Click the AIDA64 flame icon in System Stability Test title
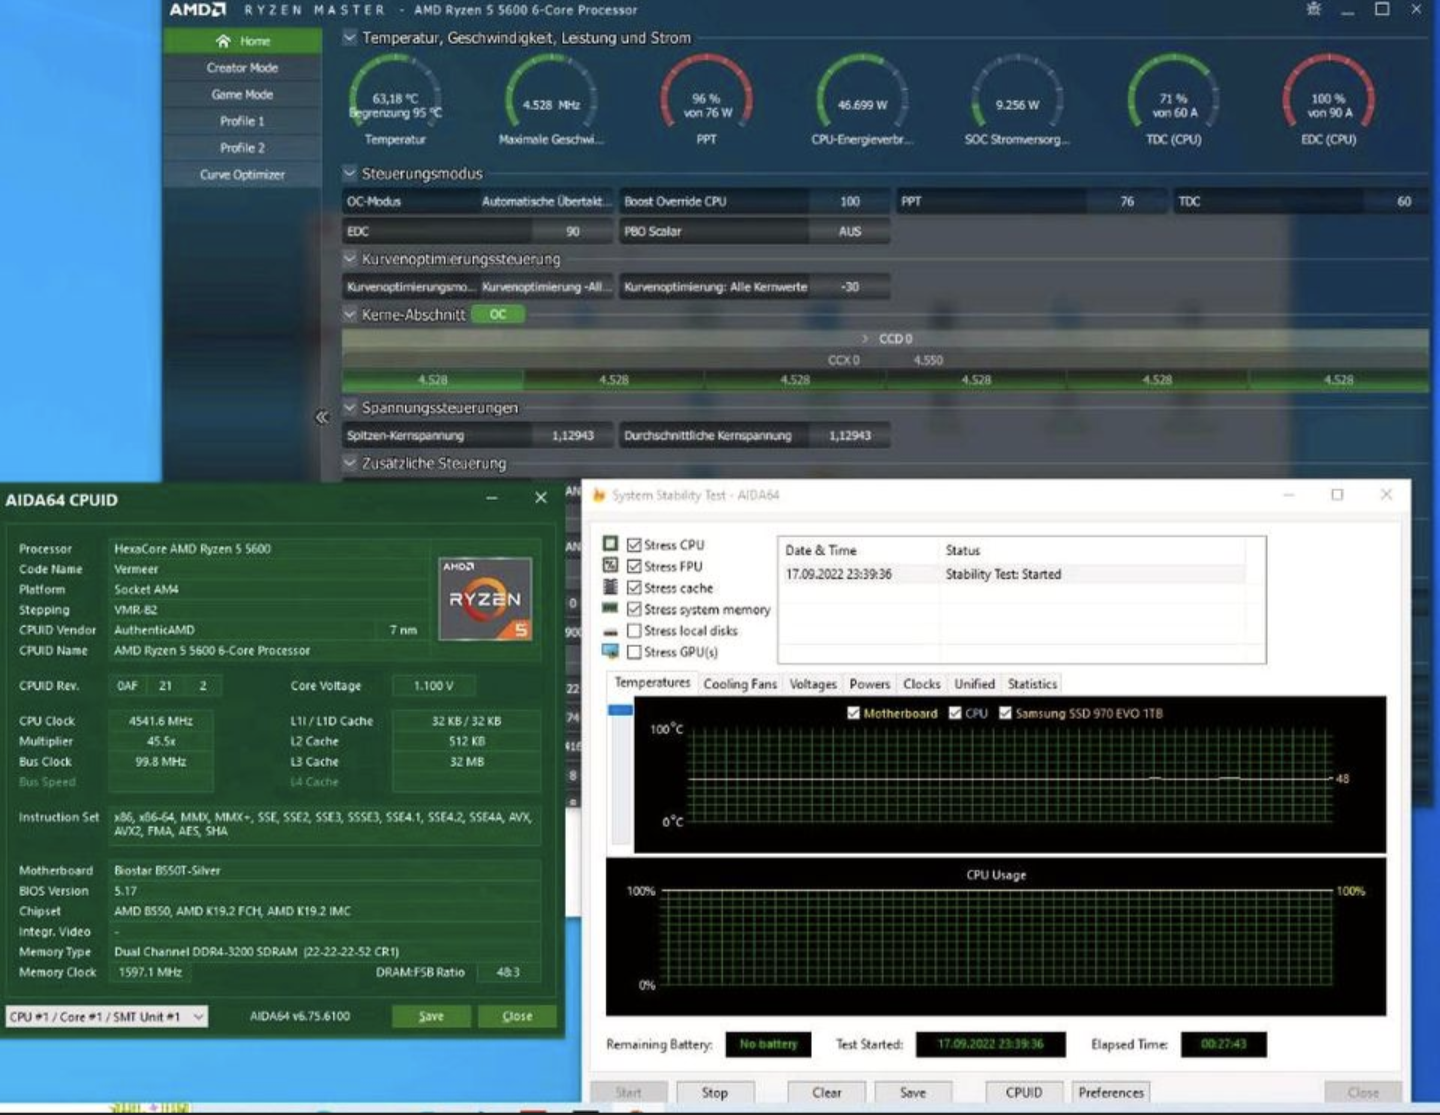Viewport: 1440px width, 1115px height. [x=599, y=495]
